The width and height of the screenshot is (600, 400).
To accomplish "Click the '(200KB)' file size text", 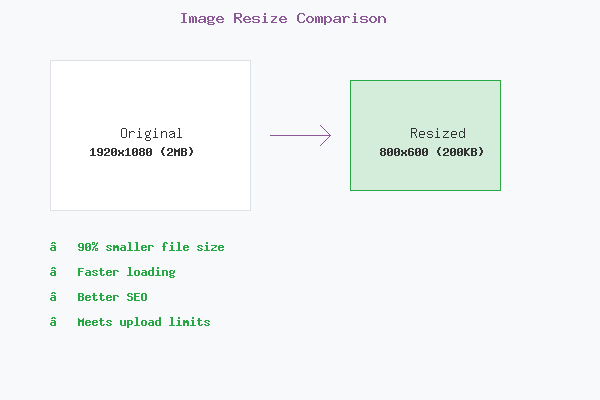I will pyautogui.click(x=461, y=152).
